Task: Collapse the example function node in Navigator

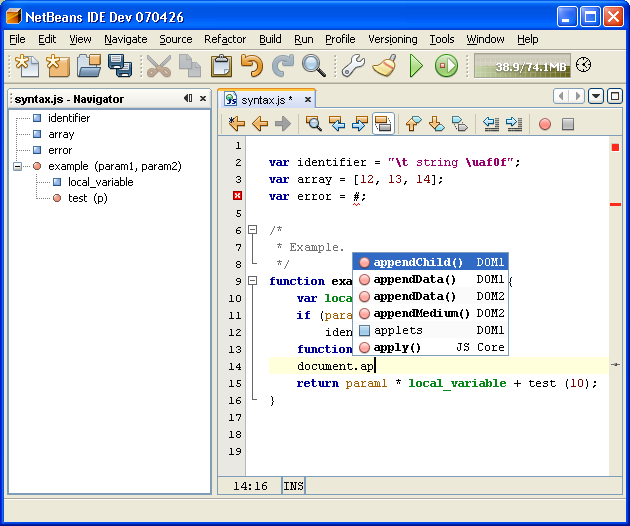Action: (x=17, y=166)
